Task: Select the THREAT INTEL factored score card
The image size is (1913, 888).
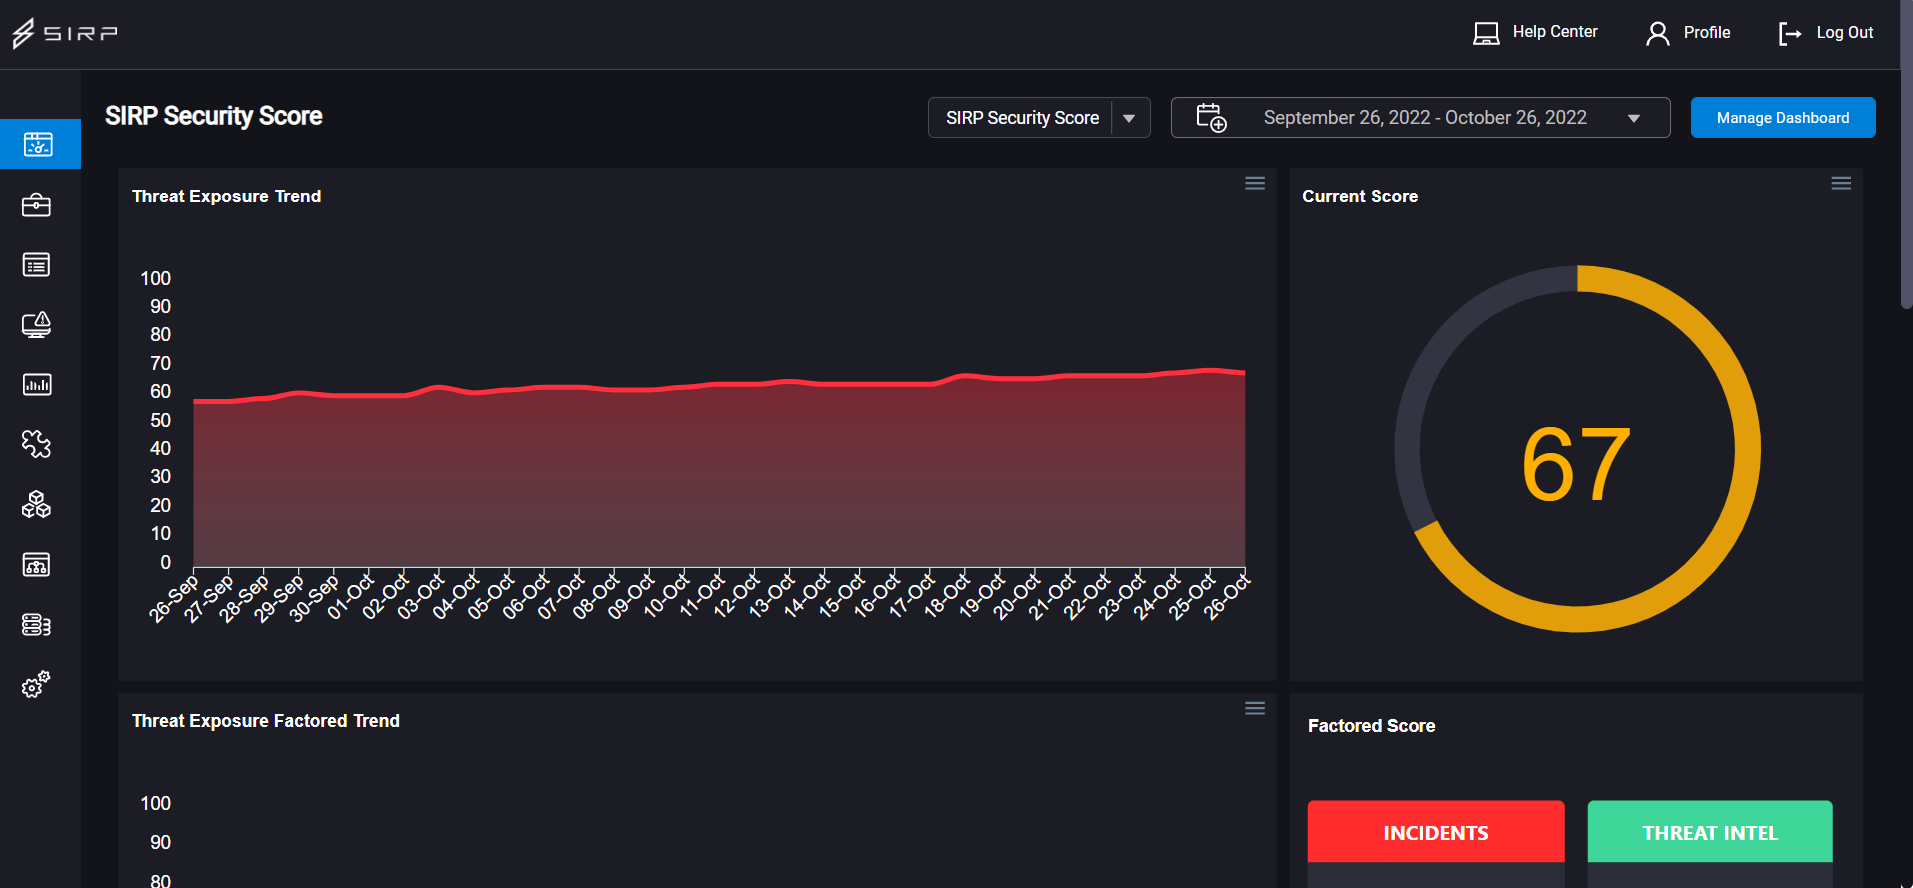Action: (x=1710, y=832)
